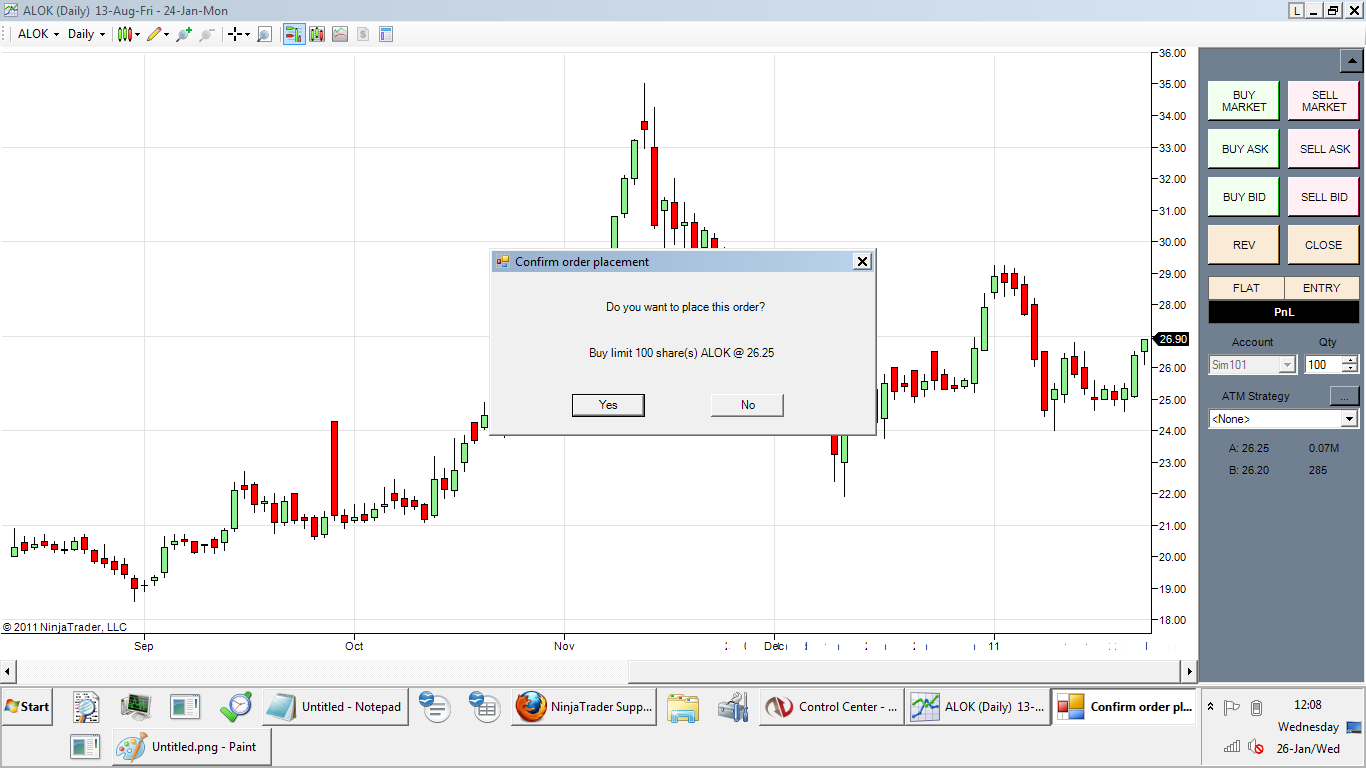Toggle the Chart Trader panel icon
The height and width of the screenshot is (768, 1366).
click(293, 34)
